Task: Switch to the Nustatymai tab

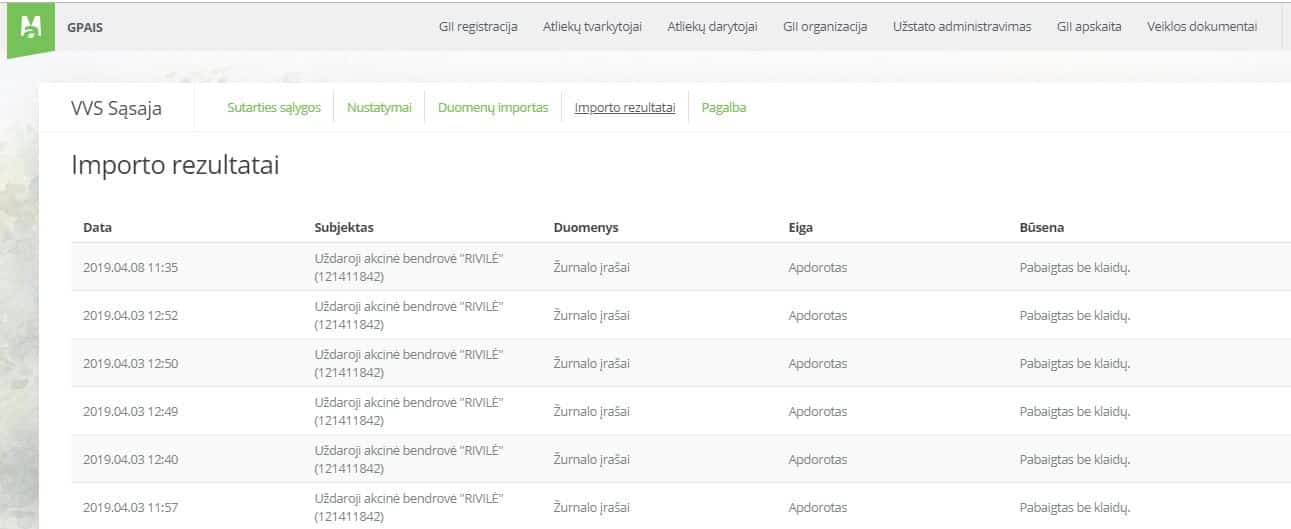Action: (x=379, y=108)
